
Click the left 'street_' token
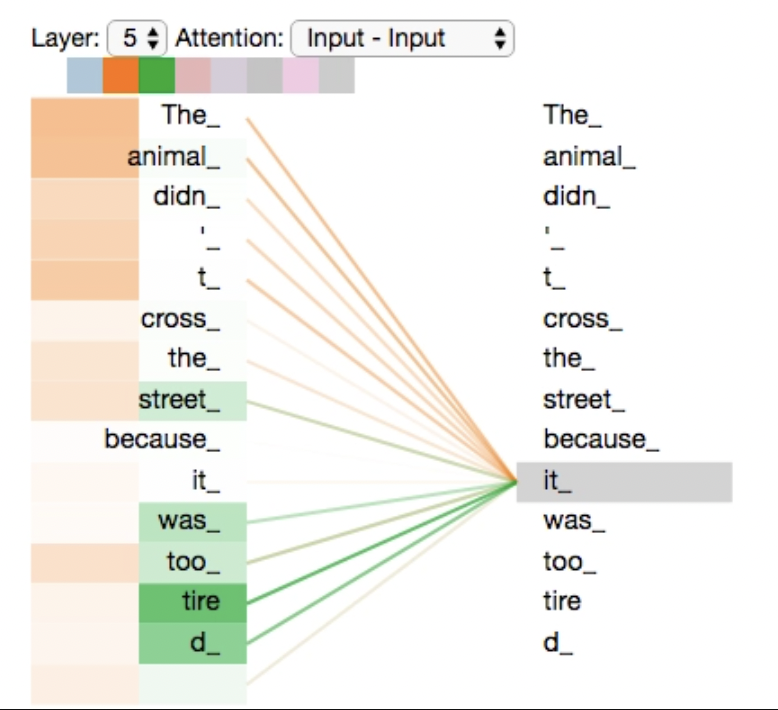pyautogui.click(x=193, y=401)
